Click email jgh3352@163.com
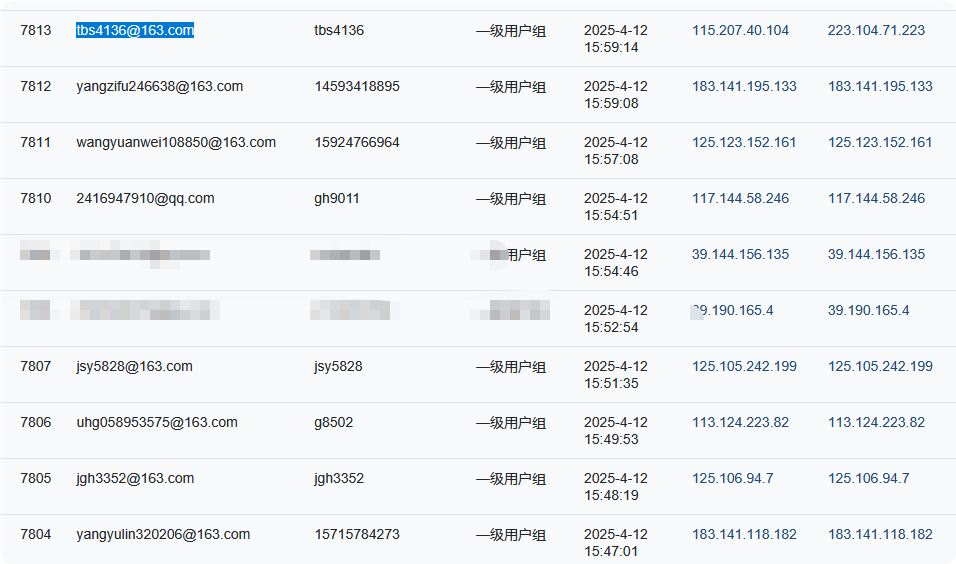Screen dimensions: 956x564 tap(135, 479)
